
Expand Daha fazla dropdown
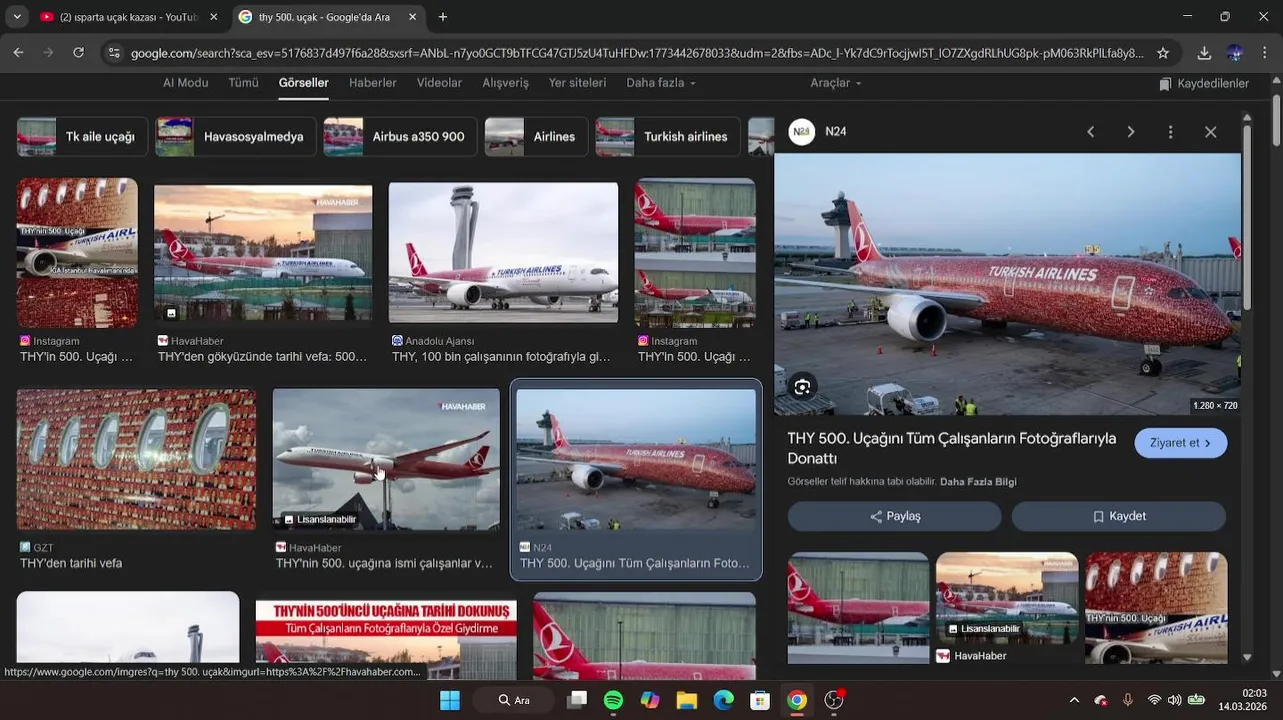(661, 83)
